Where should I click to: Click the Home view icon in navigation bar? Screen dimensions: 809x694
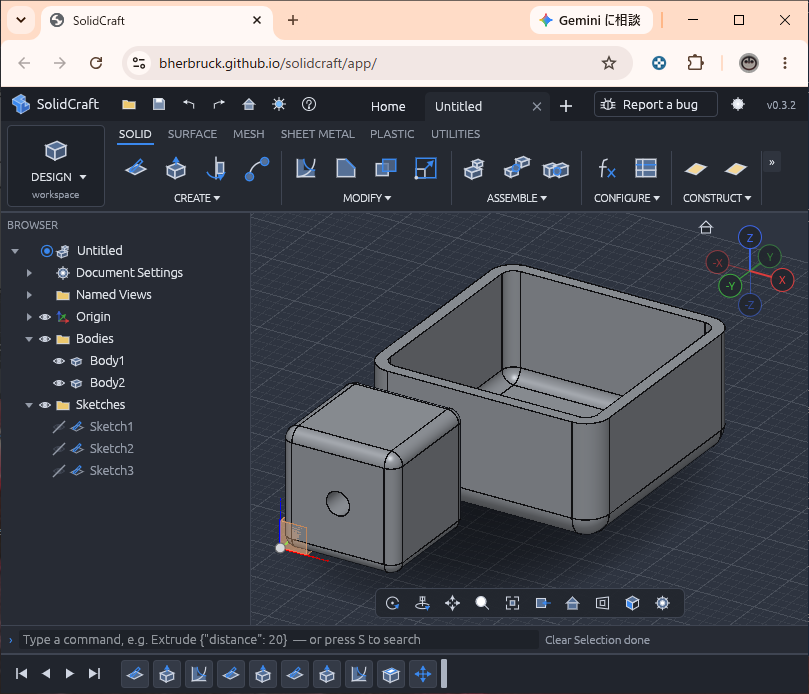pos(572,603)
